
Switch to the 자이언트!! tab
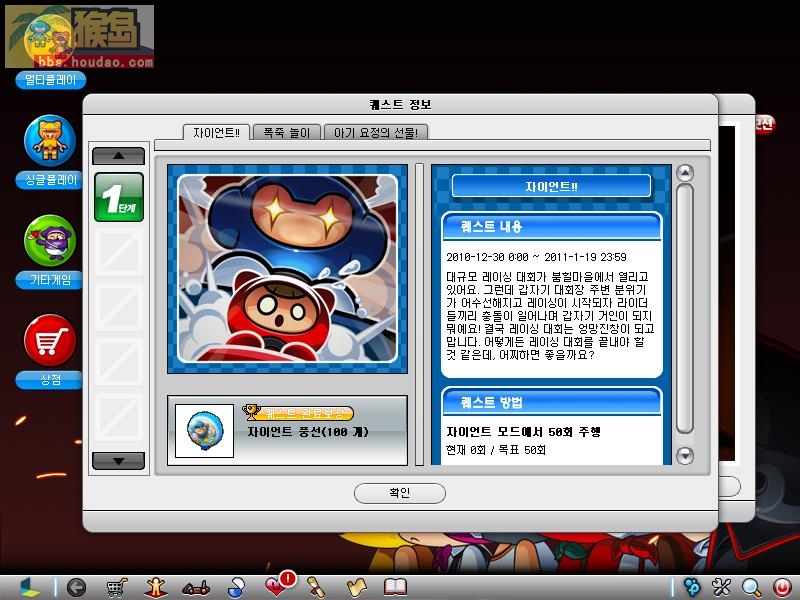point(216,133)
